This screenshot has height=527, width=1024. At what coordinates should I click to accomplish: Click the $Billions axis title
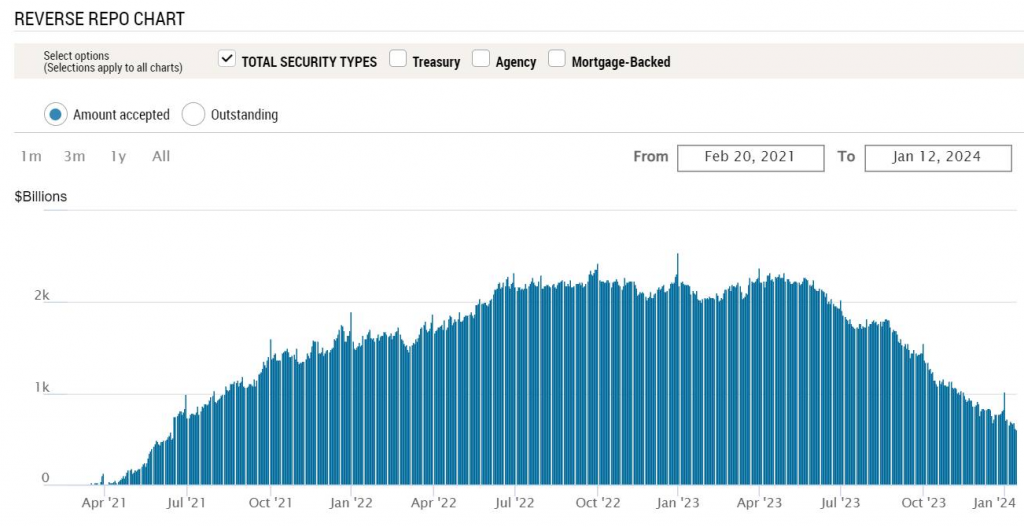(x=41, y=197)
